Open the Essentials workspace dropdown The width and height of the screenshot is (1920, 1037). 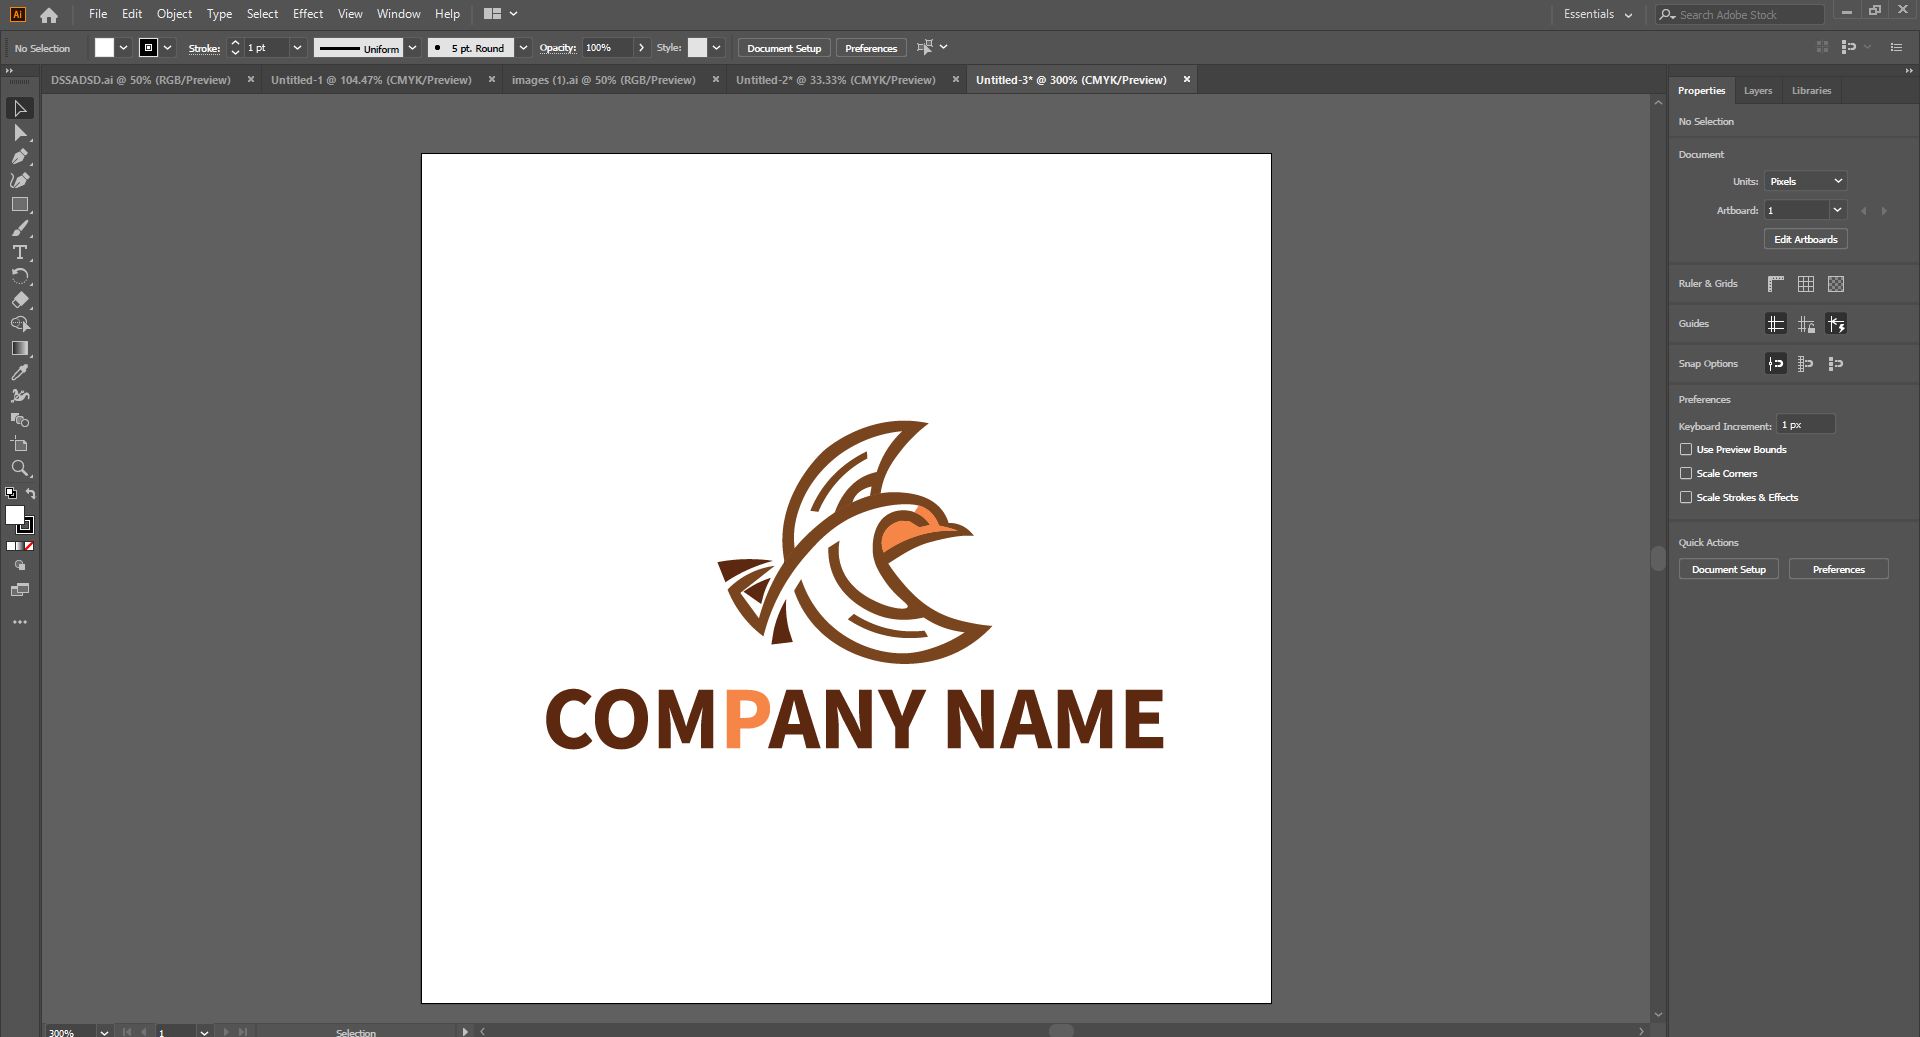(x=1597, y=14)
